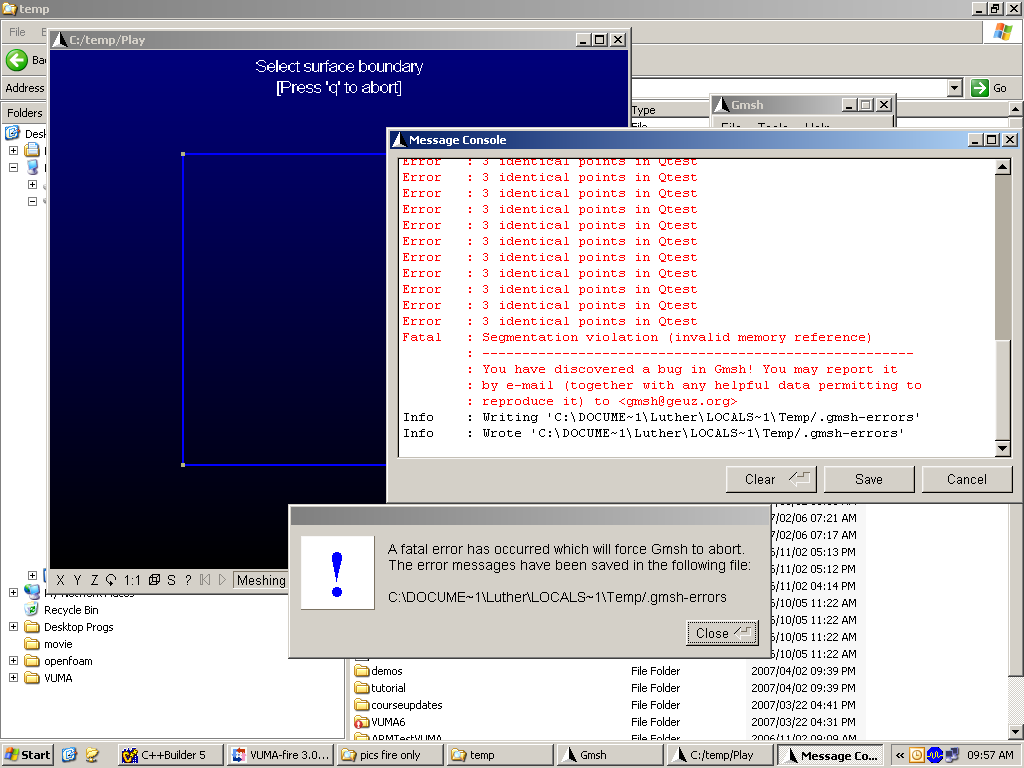This screenshot has height=768, width=1024.
Task: Click Message Console scrollbar down arrow
Action: pyautogui.click(x=1002, y=448)
